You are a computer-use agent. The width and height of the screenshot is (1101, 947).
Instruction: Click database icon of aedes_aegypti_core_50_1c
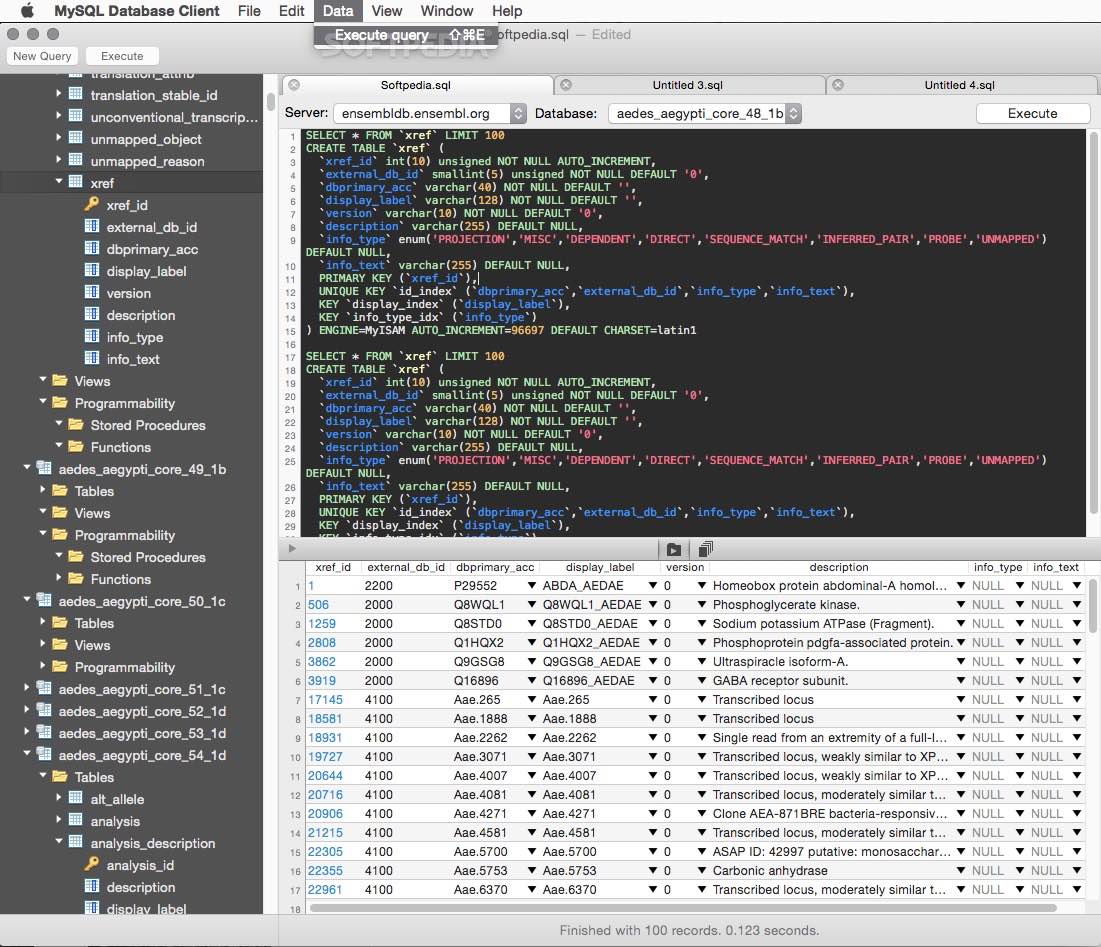[44, 600]
